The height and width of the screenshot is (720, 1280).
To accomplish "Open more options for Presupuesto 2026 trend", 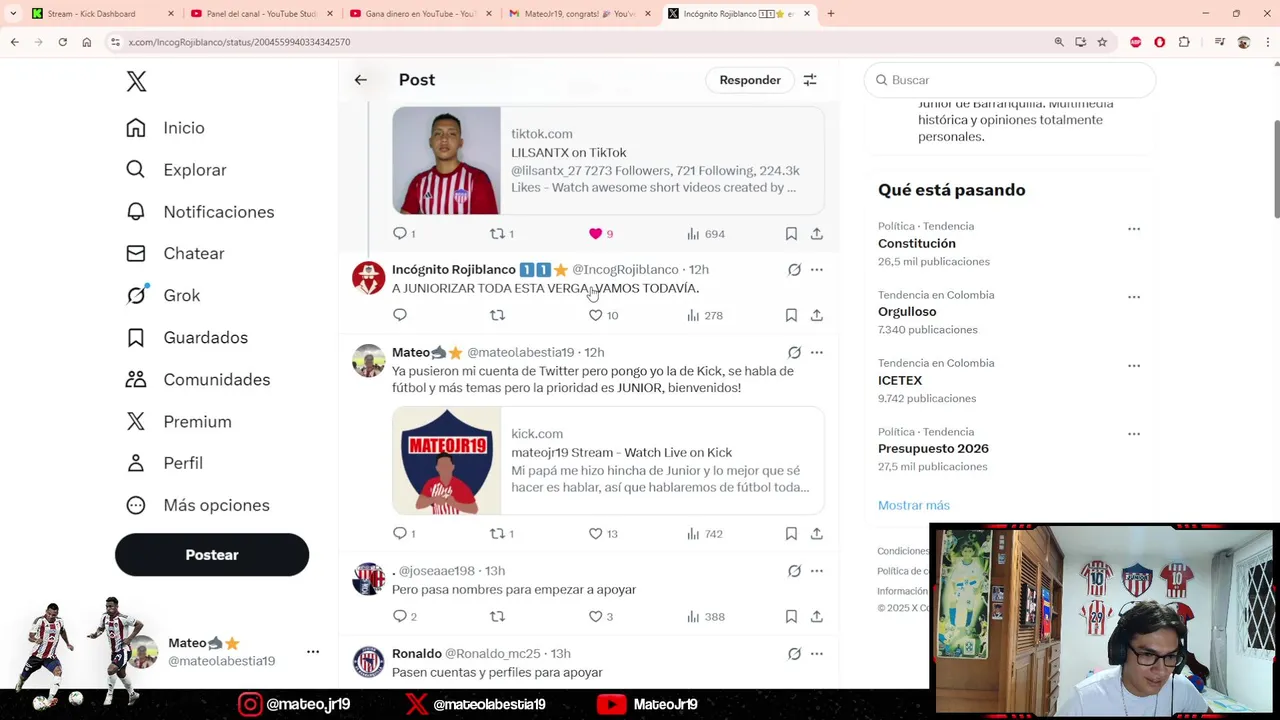I will click(x=1134, y=434).
